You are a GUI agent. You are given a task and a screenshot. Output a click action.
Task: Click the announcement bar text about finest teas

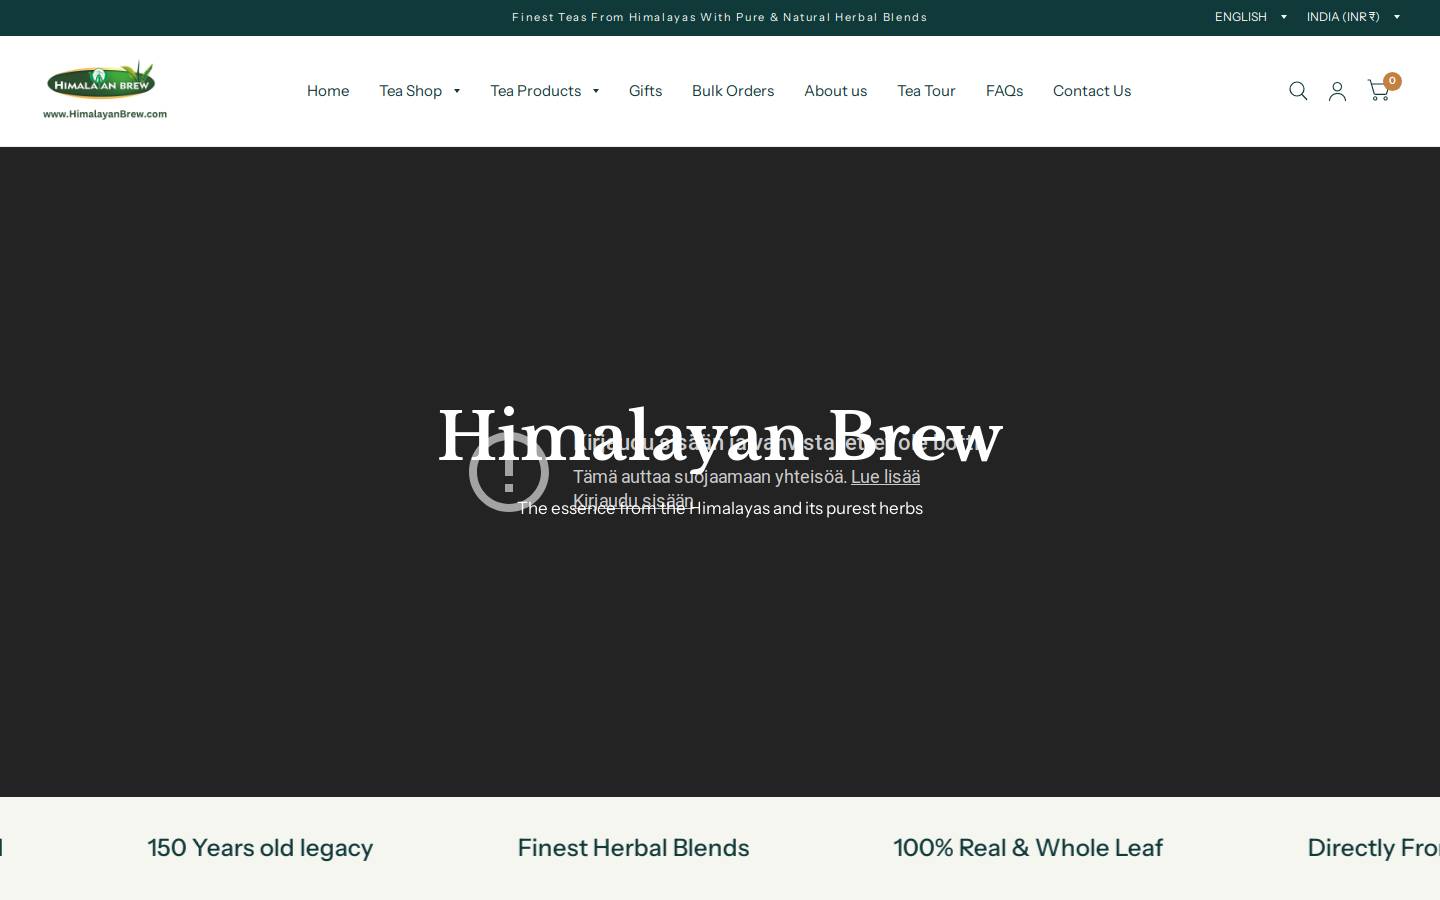pos(720,17)
